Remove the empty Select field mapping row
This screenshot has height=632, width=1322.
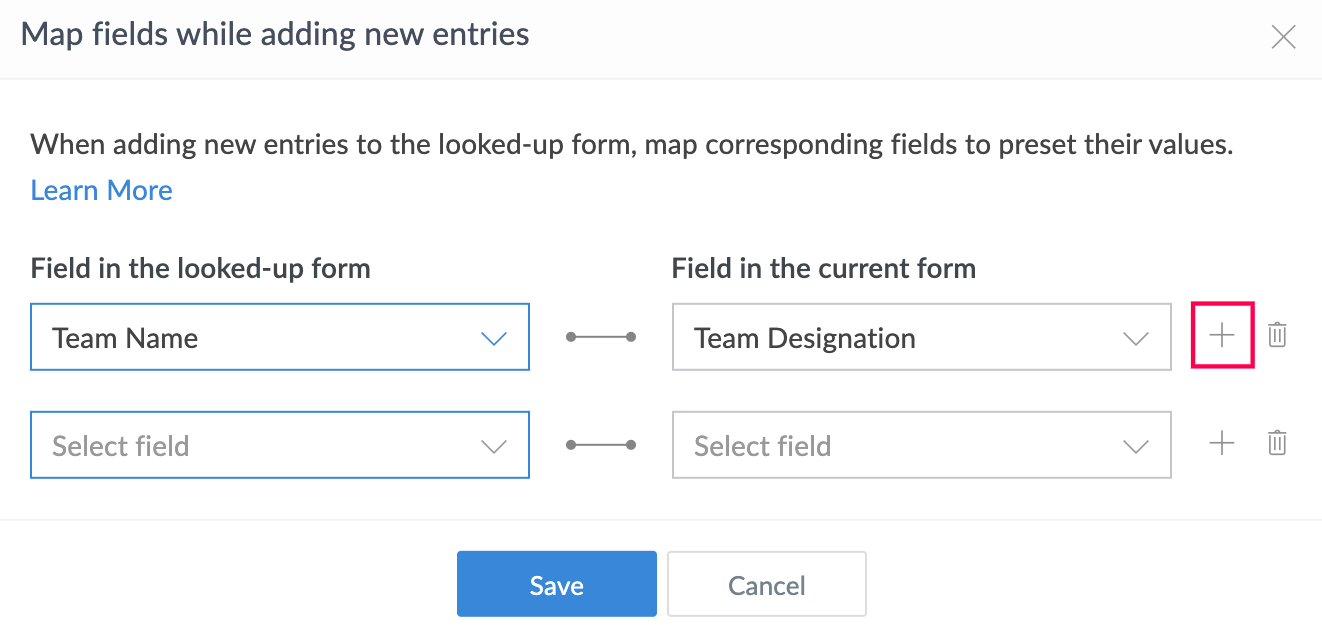pos(1277,443)
